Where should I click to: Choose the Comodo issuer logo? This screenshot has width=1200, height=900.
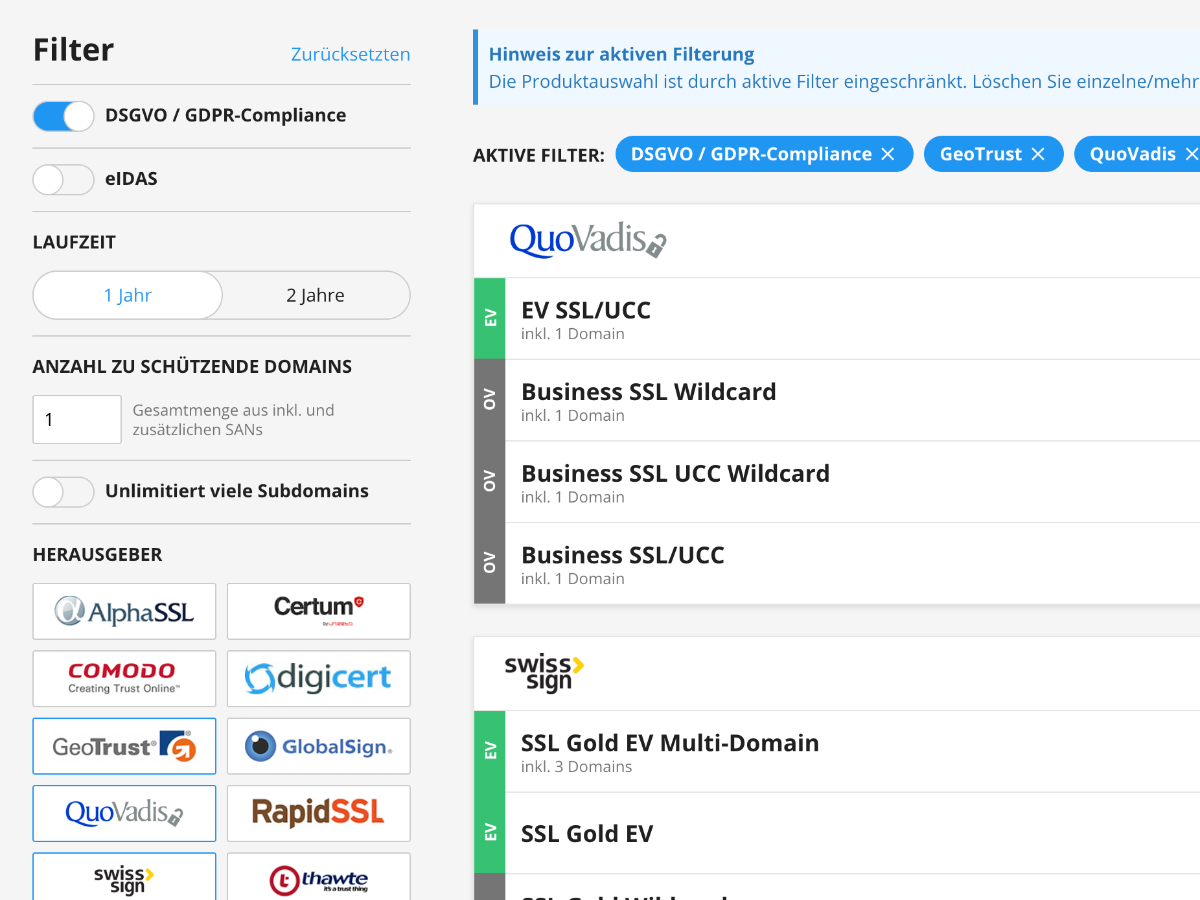pos(124,678)
